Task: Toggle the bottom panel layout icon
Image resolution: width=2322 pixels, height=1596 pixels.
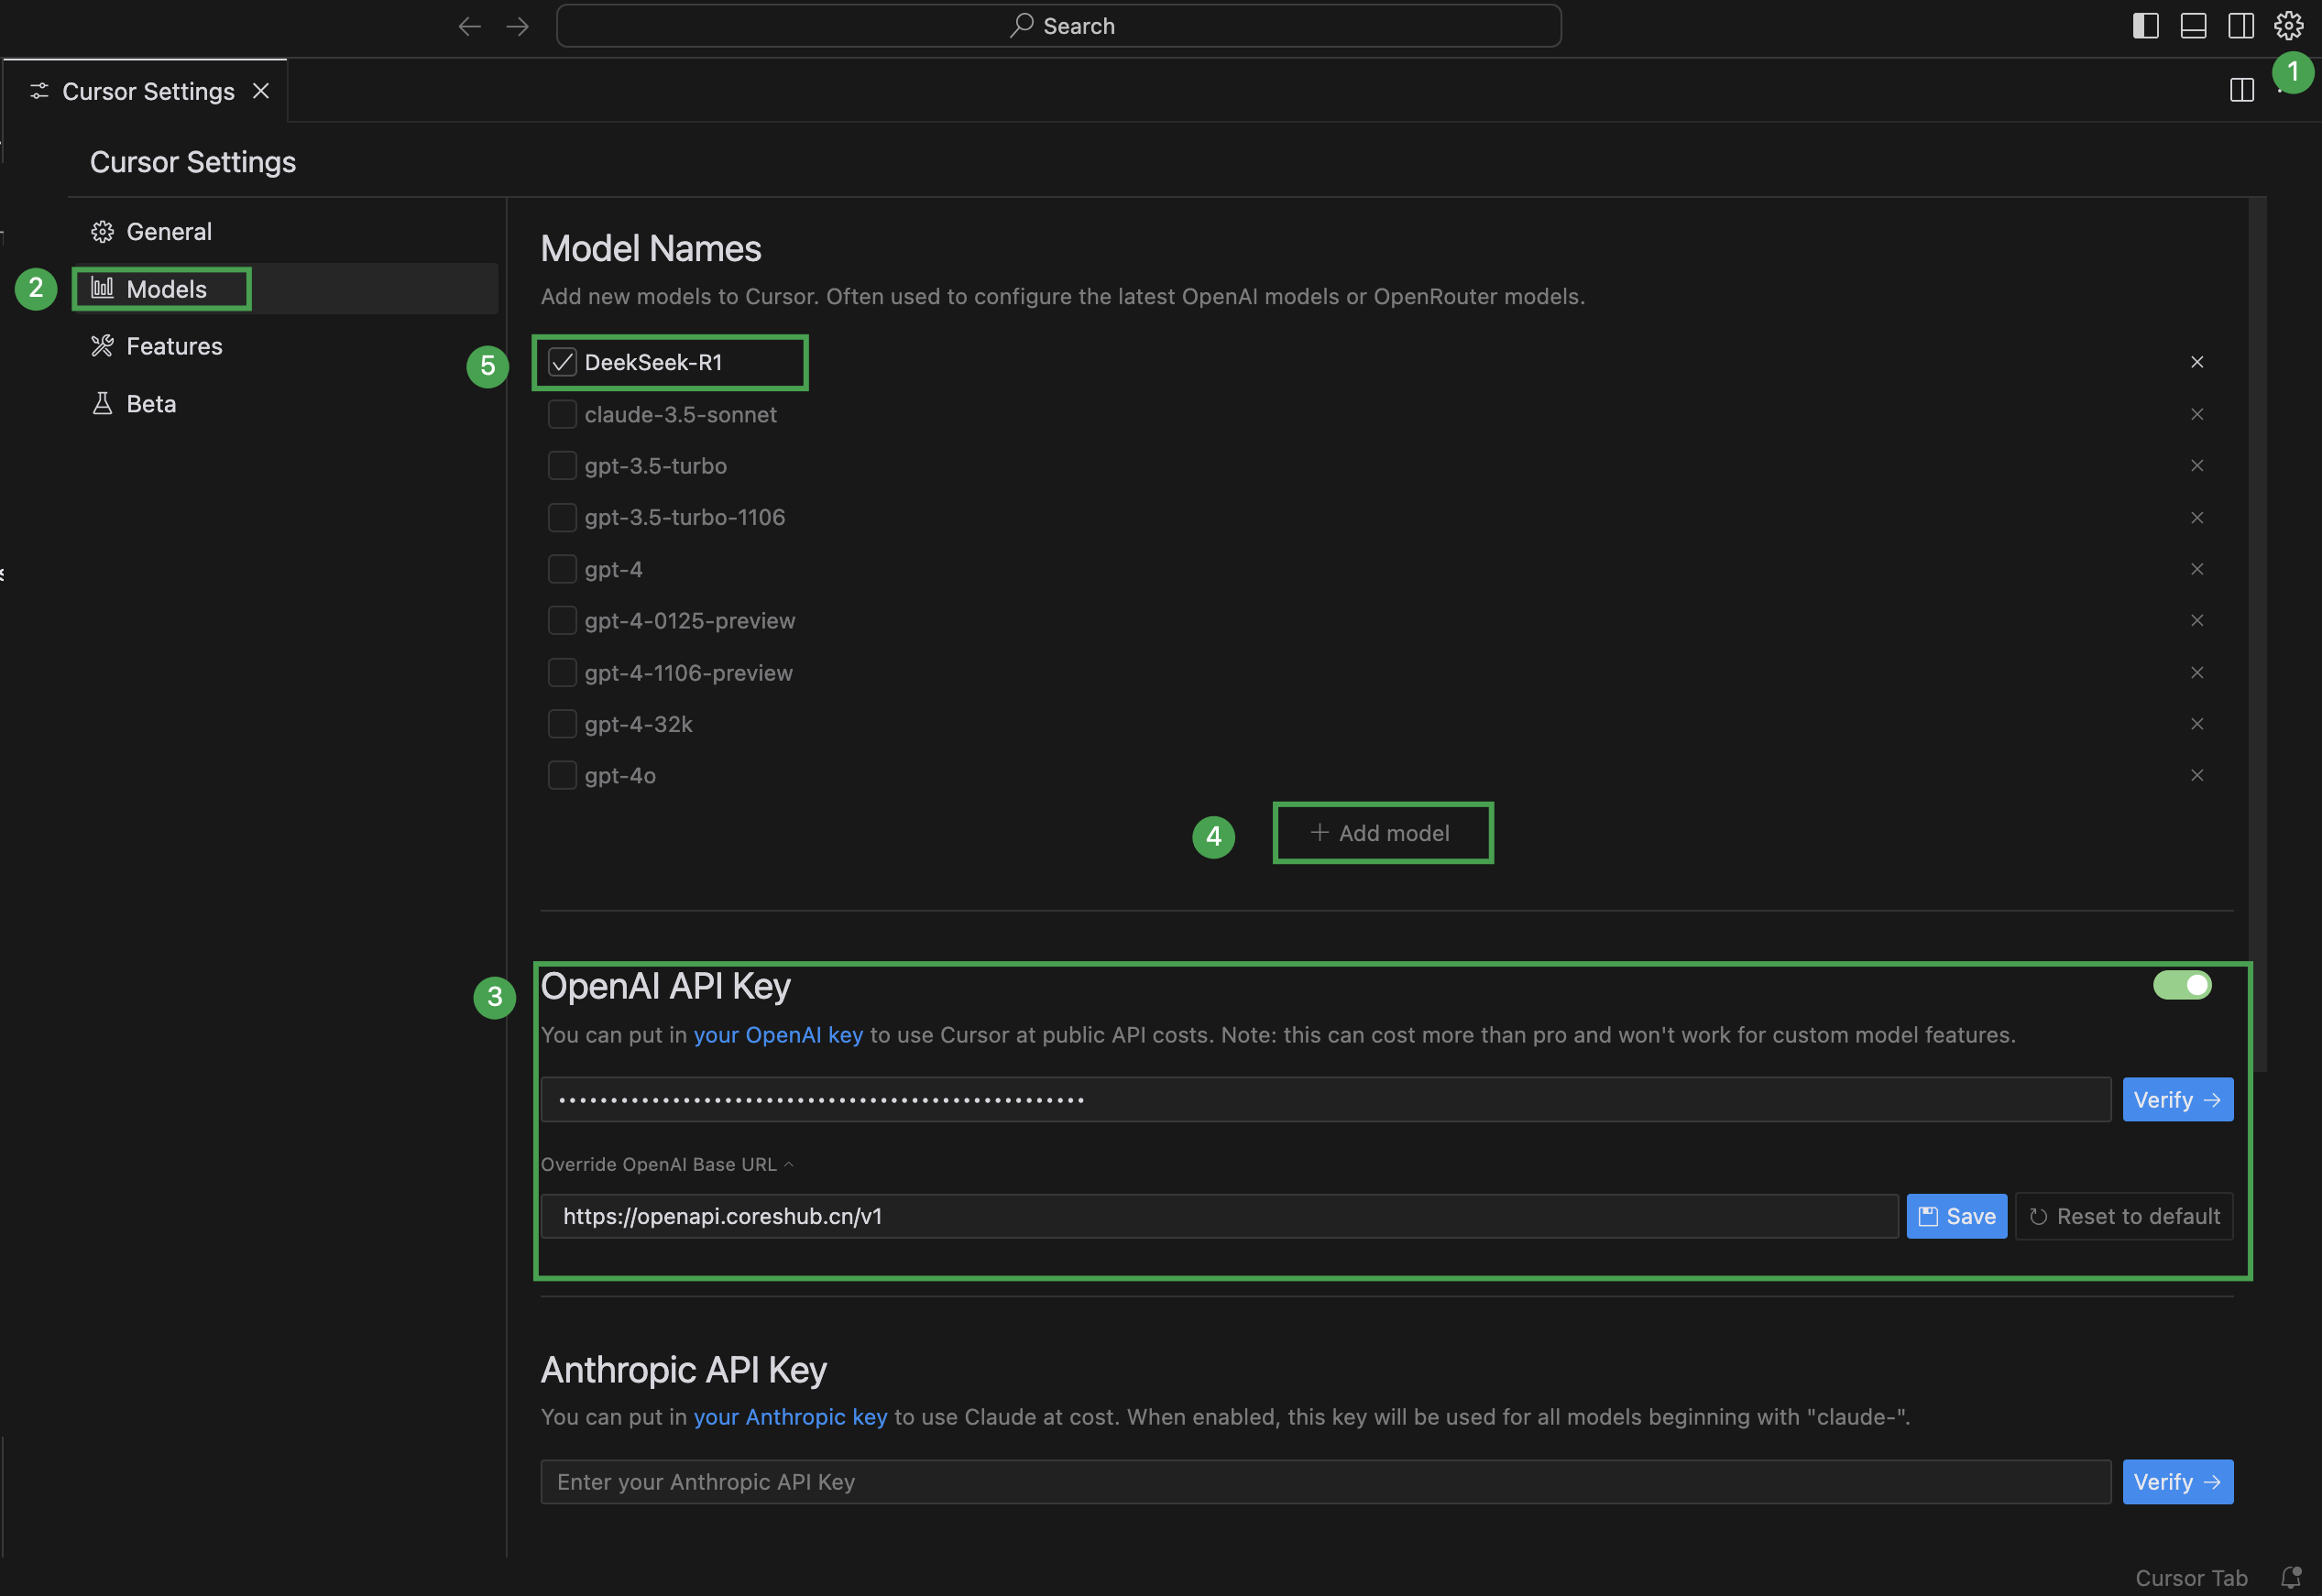Action: click(2193, 25)
